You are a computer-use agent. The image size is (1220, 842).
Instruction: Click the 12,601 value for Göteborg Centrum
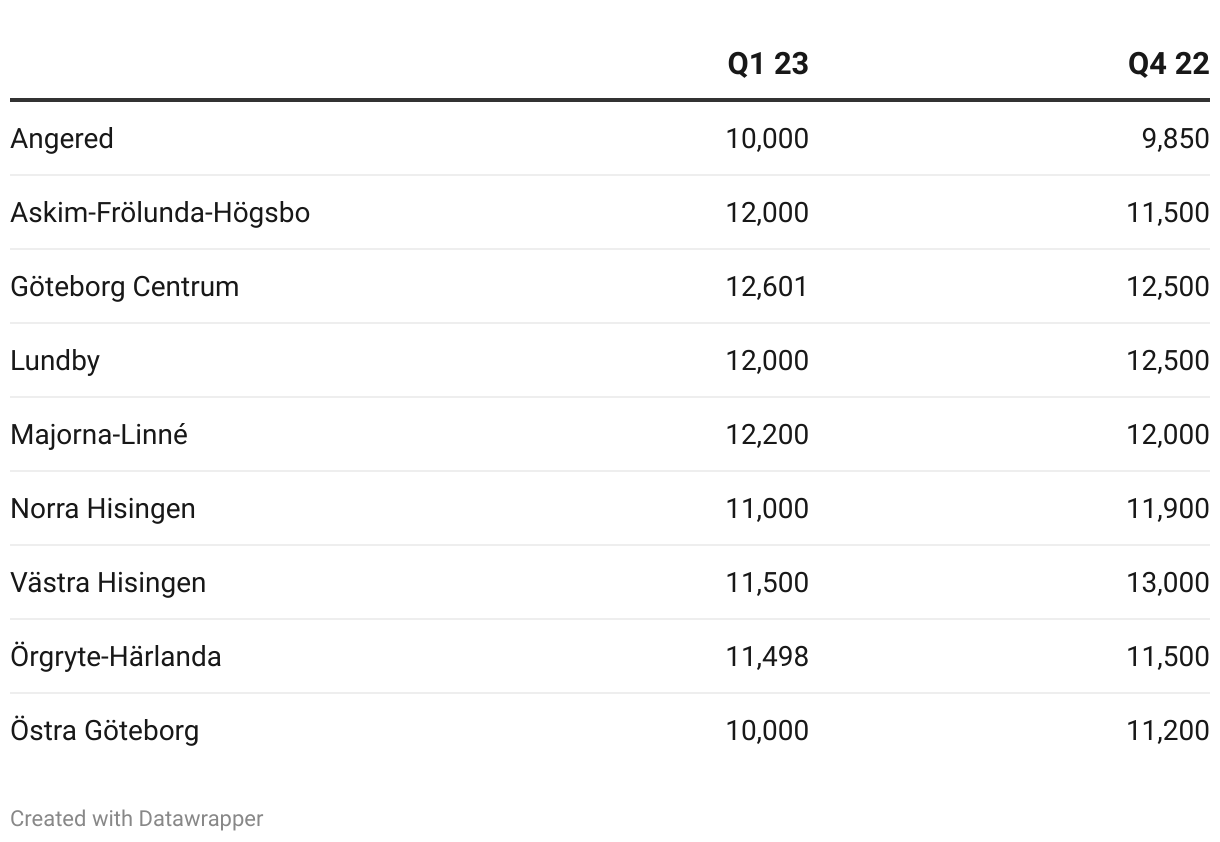tap(767, 286)
